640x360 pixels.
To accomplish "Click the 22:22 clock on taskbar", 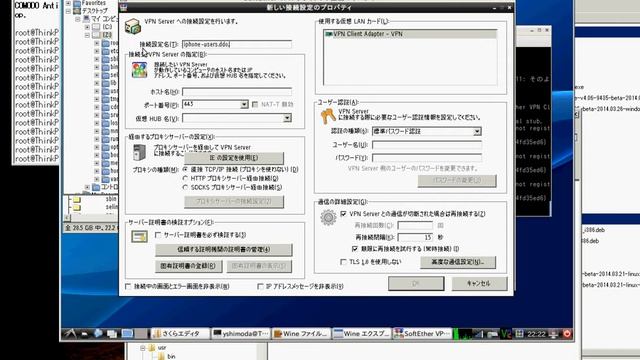I will [x=536, y=334].
